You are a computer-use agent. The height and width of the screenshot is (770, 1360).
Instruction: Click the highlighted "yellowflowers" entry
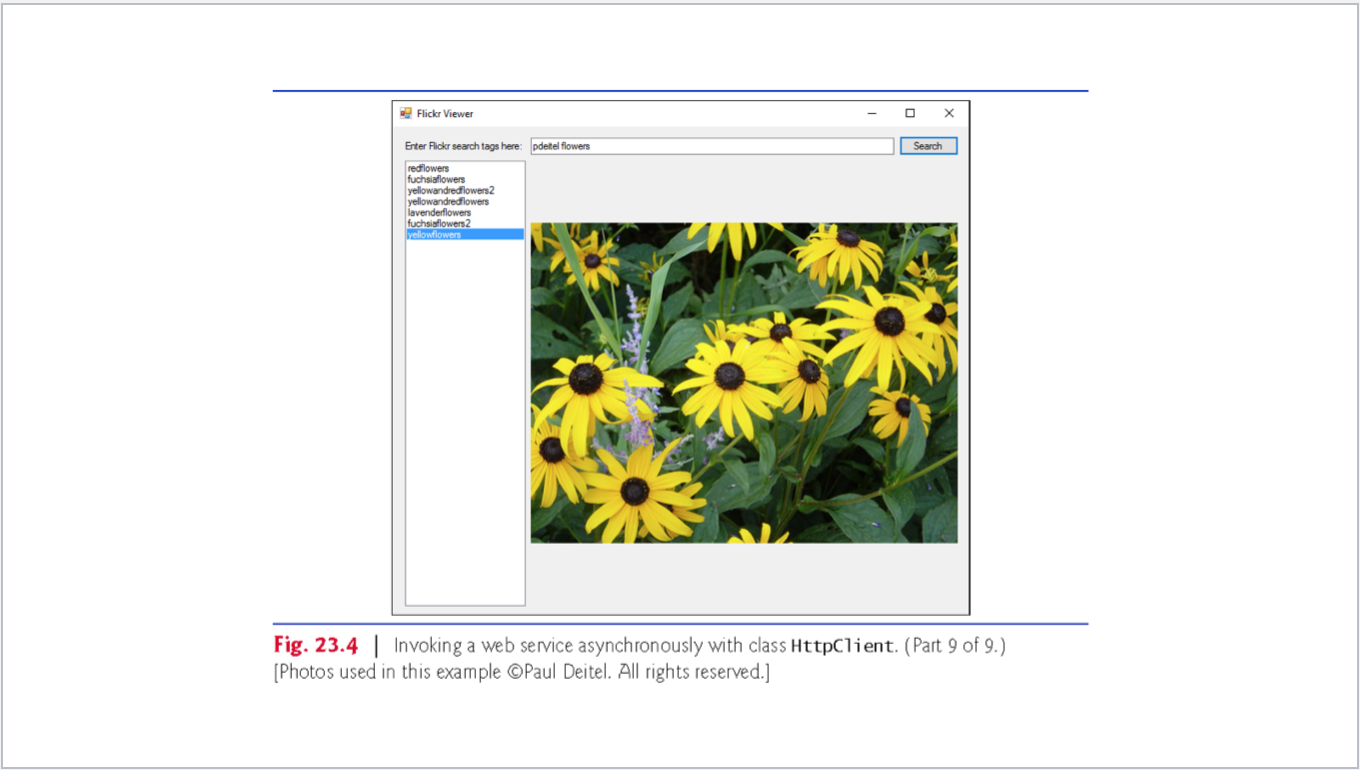432,234
